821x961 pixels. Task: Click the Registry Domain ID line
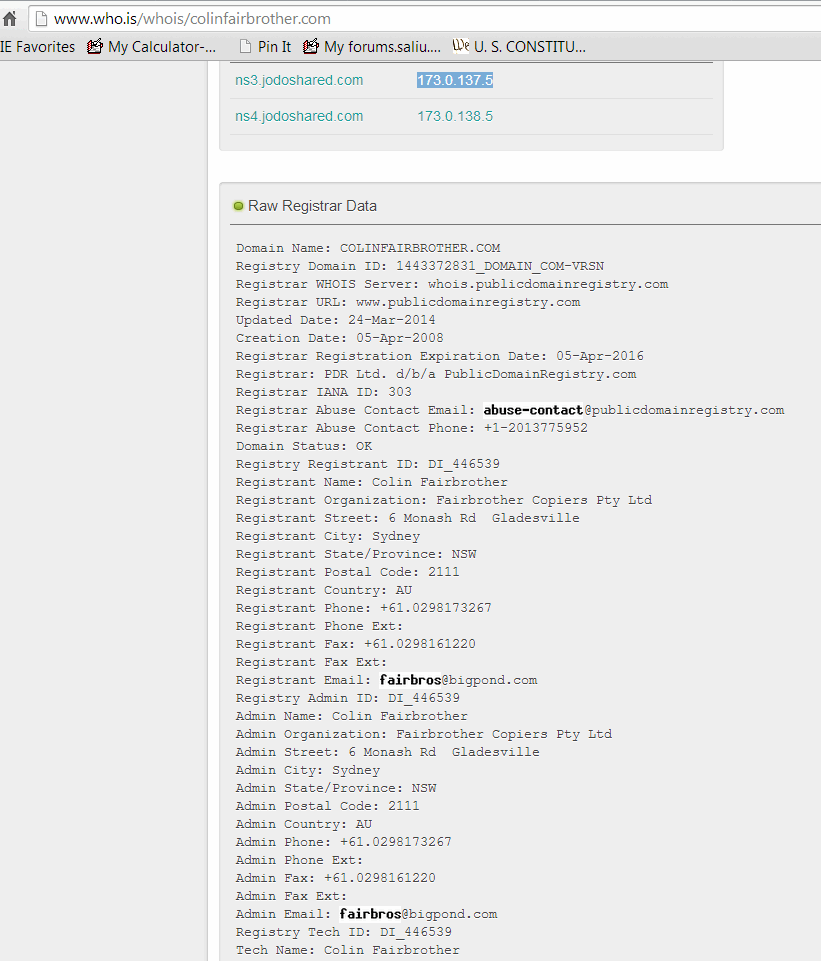[x=420, y=266]
